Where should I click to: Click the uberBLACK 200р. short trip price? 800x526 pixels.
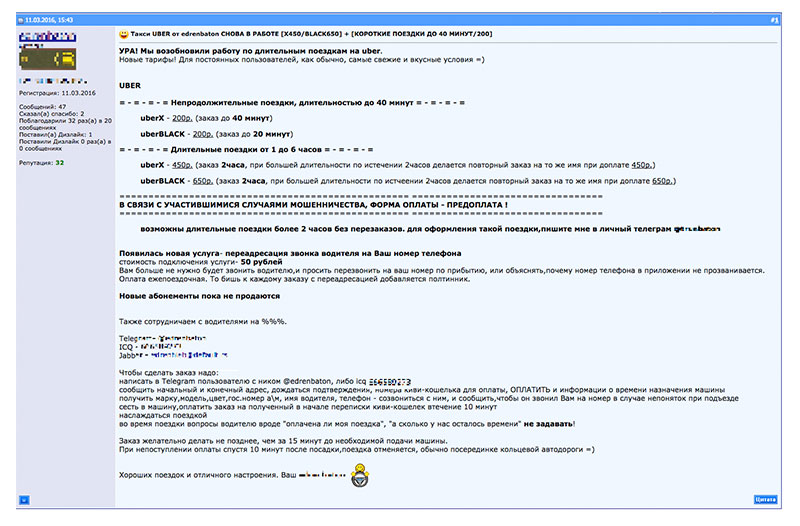coord(203,133)
